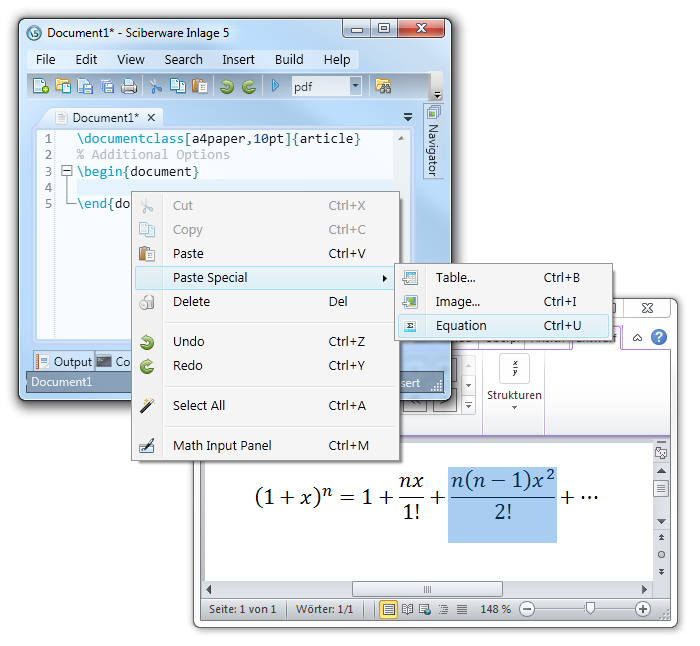Choose Image... in Paste Special submenu

coord(504,302)
